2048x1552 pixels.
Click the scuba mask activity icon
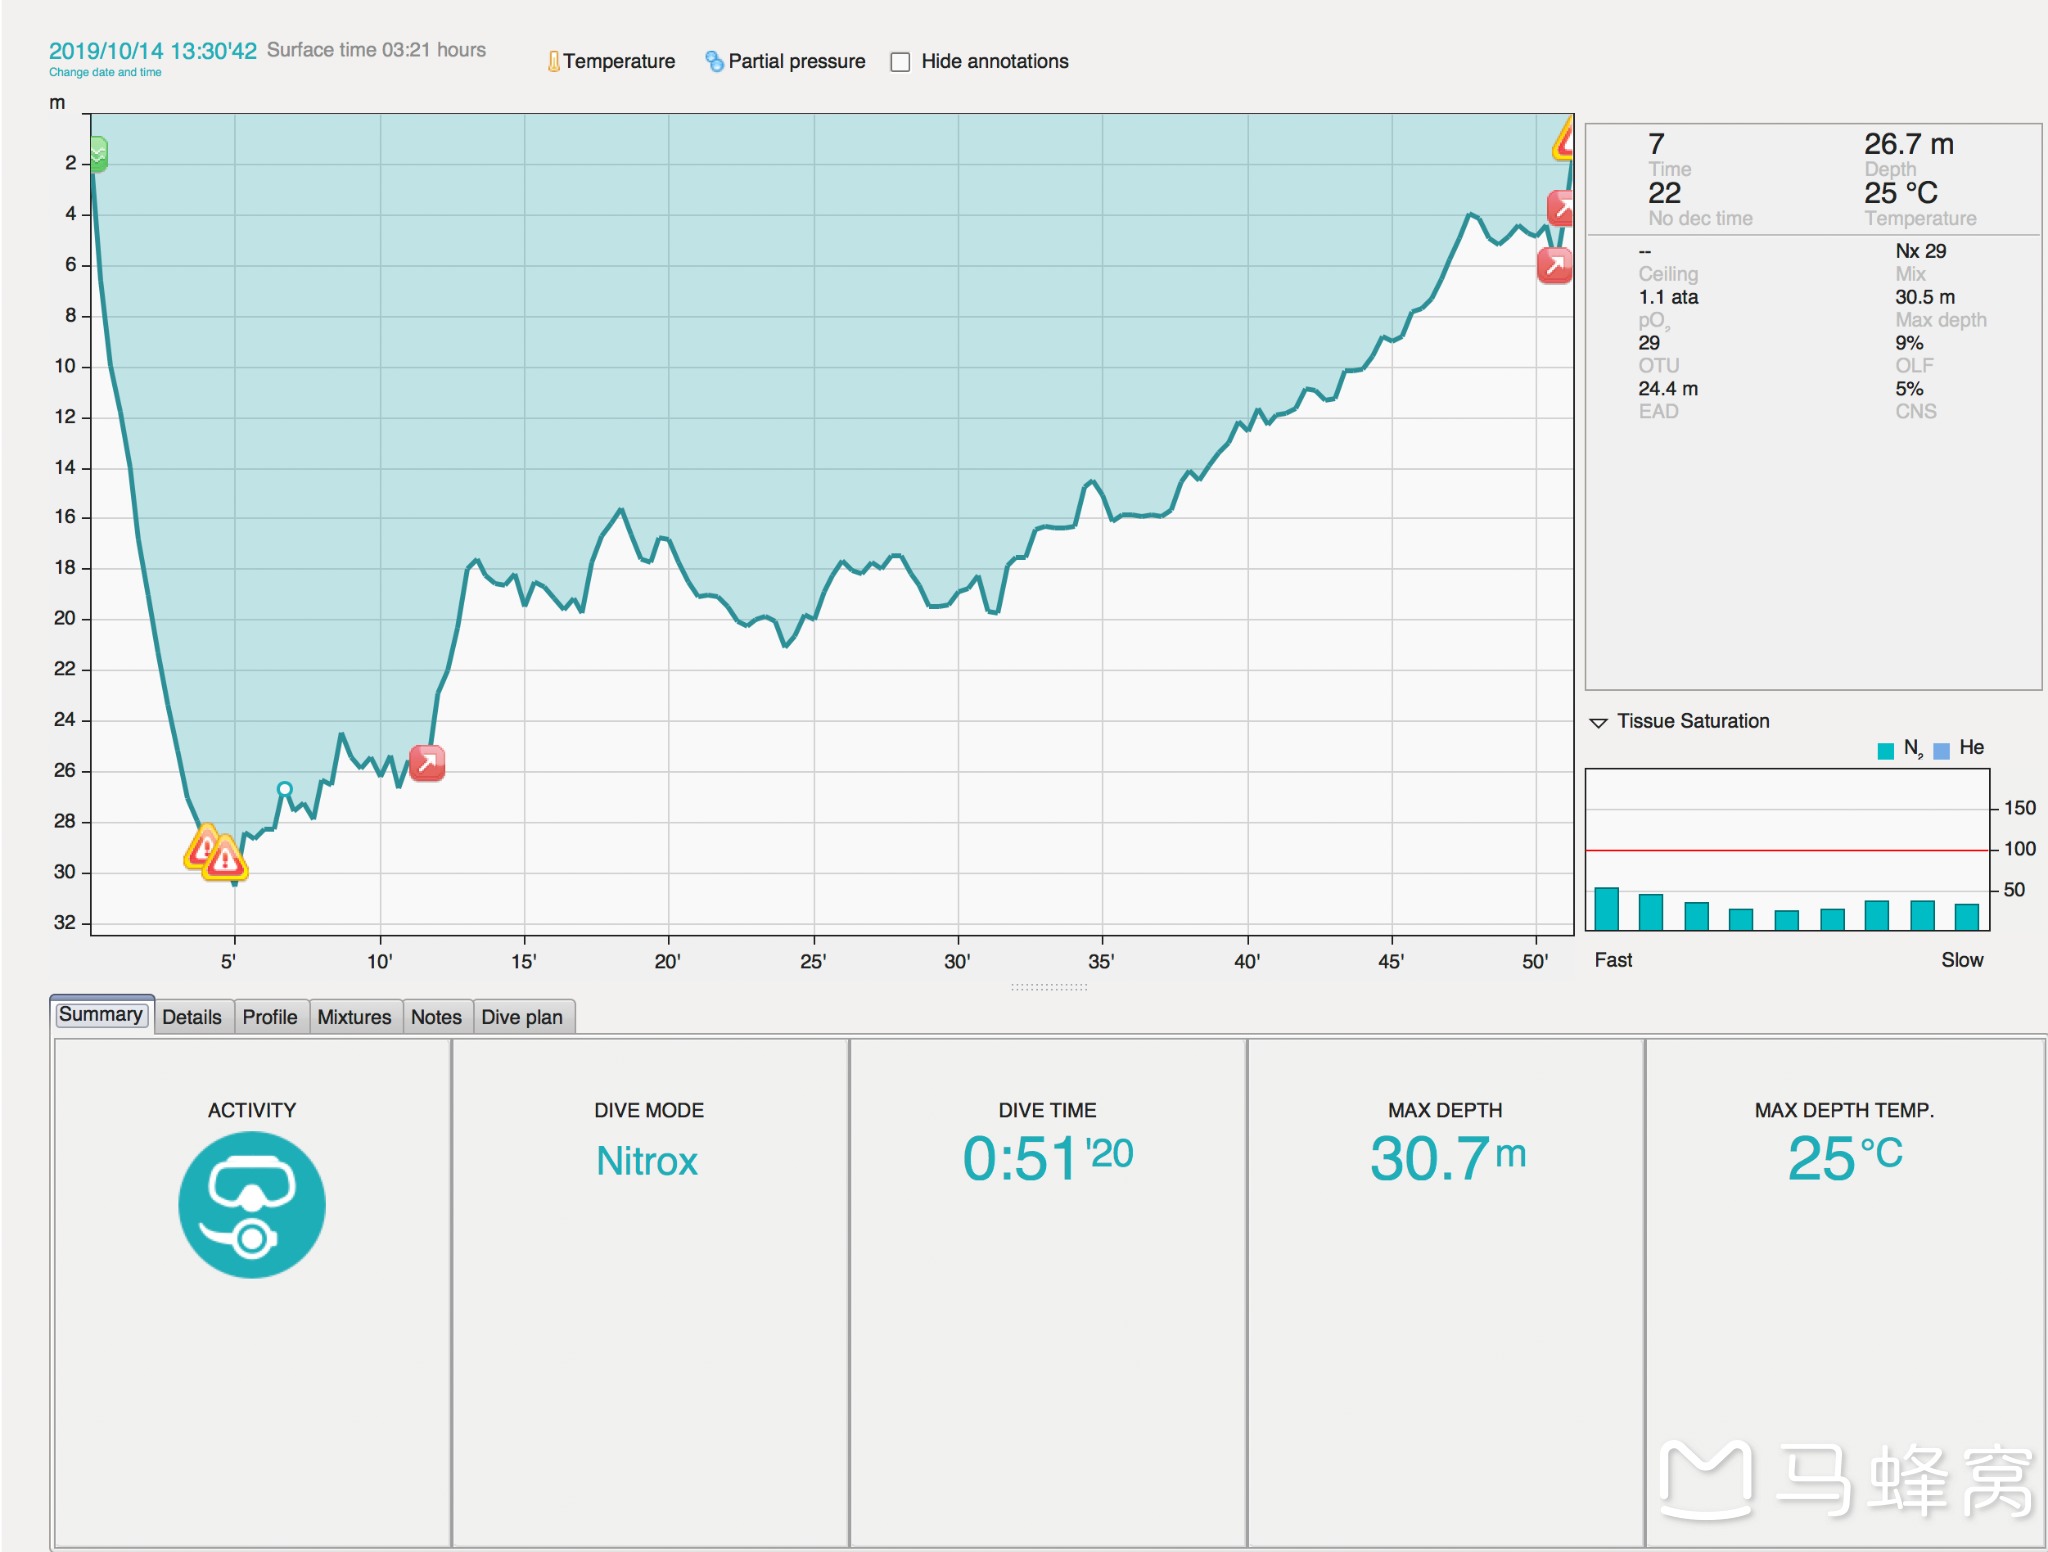(252, 1204)
